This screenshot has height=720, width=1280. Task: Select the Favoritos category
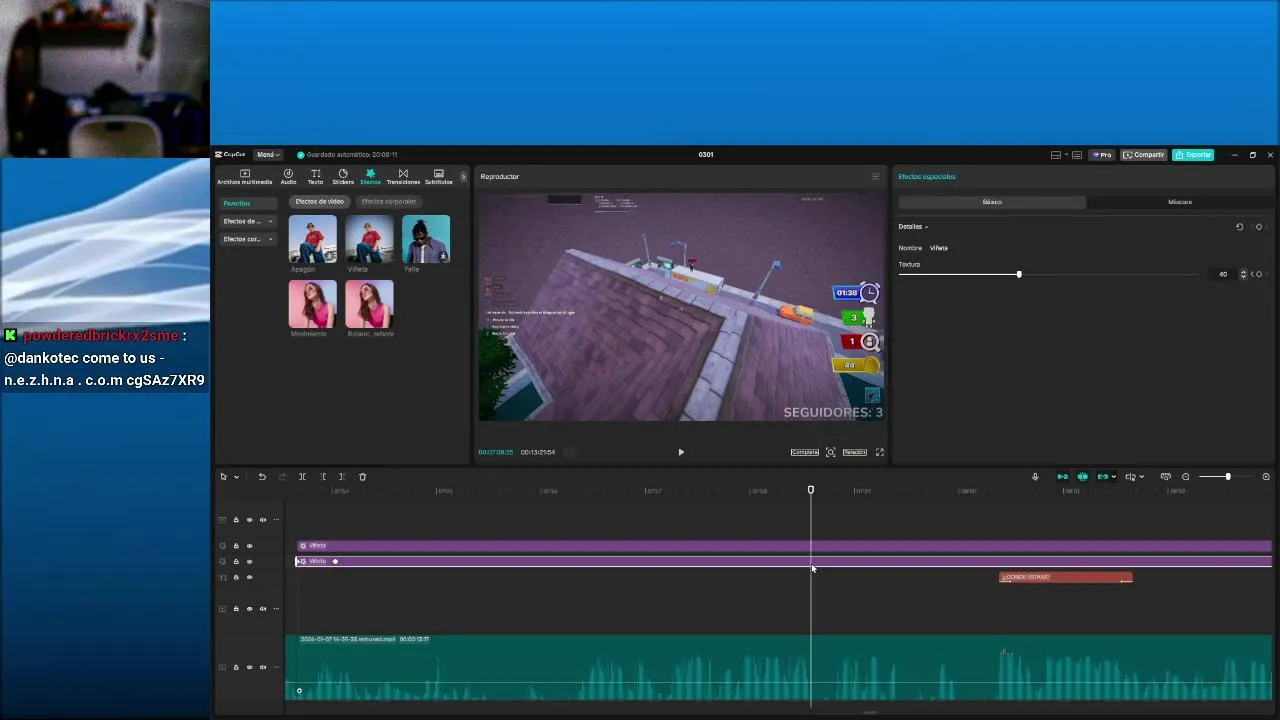[248, 203]
